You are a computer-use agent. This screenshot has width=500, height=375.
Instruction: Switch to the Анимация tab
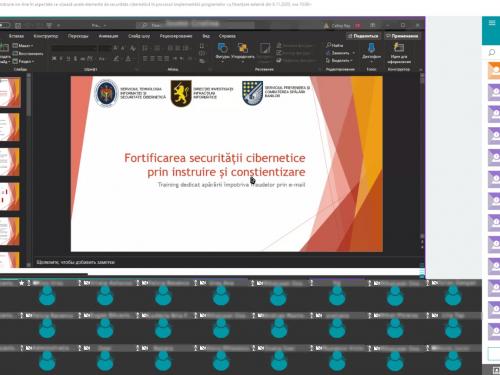108,36
